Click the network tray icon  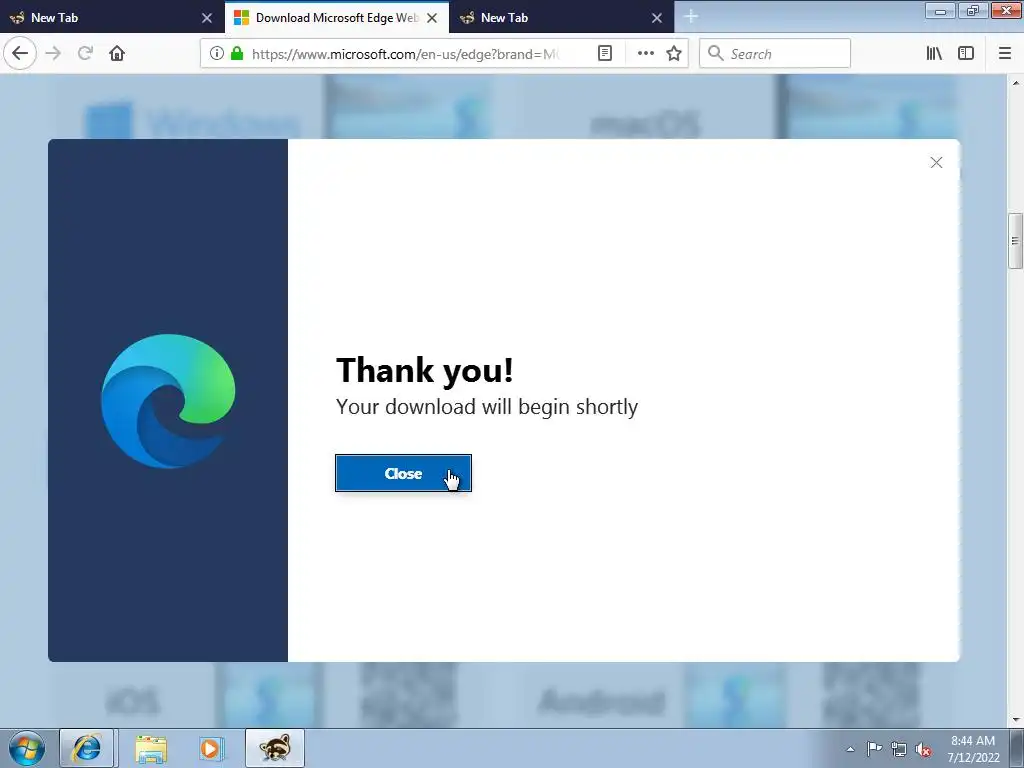tap(899, 749)
